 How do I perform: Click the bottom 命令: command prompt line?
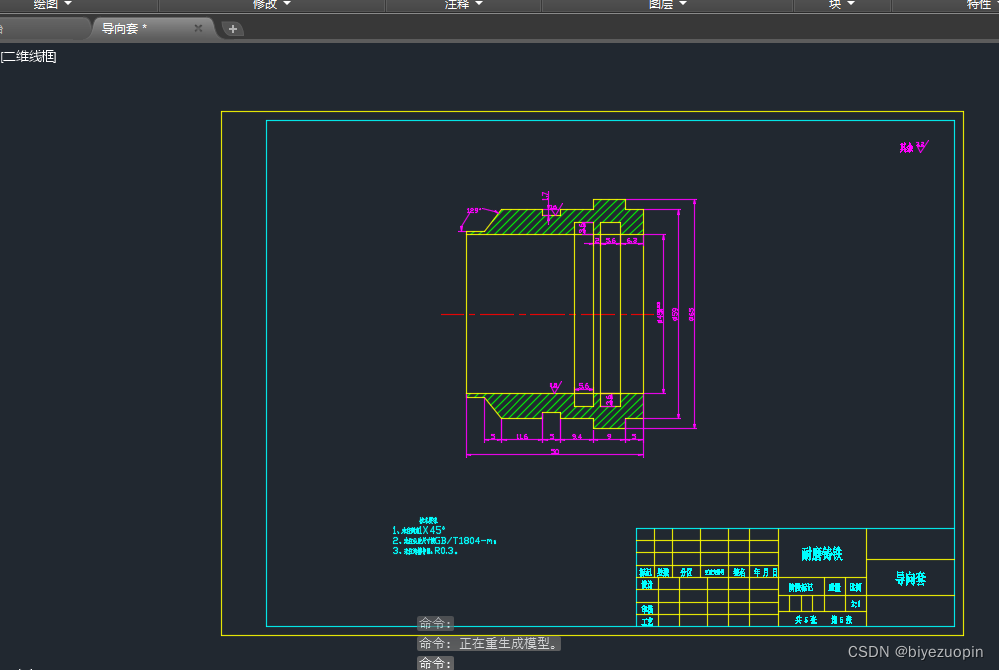[x=436, y=663]
